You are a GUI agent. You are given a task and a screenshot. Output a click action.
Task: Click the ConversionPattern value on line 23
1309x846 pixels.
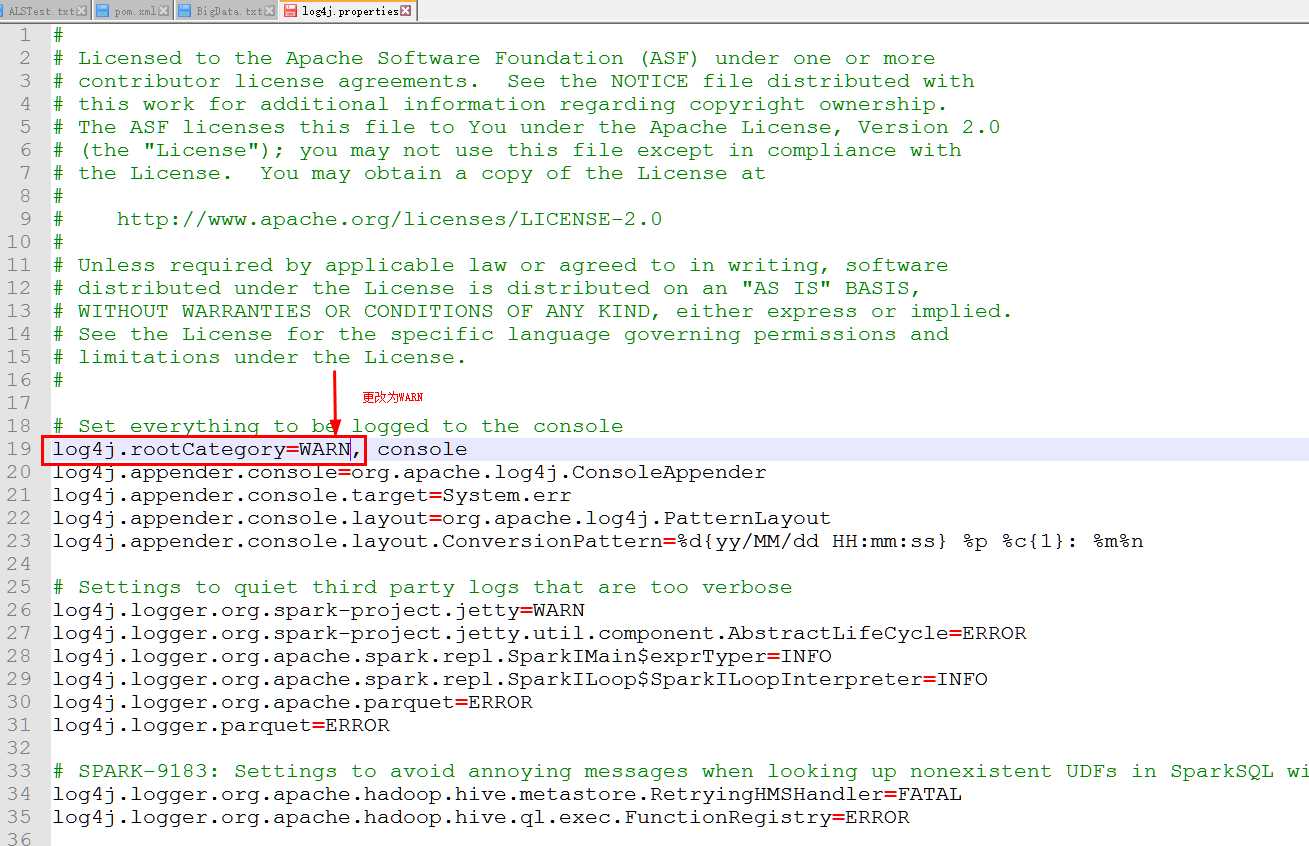(909, 541)
